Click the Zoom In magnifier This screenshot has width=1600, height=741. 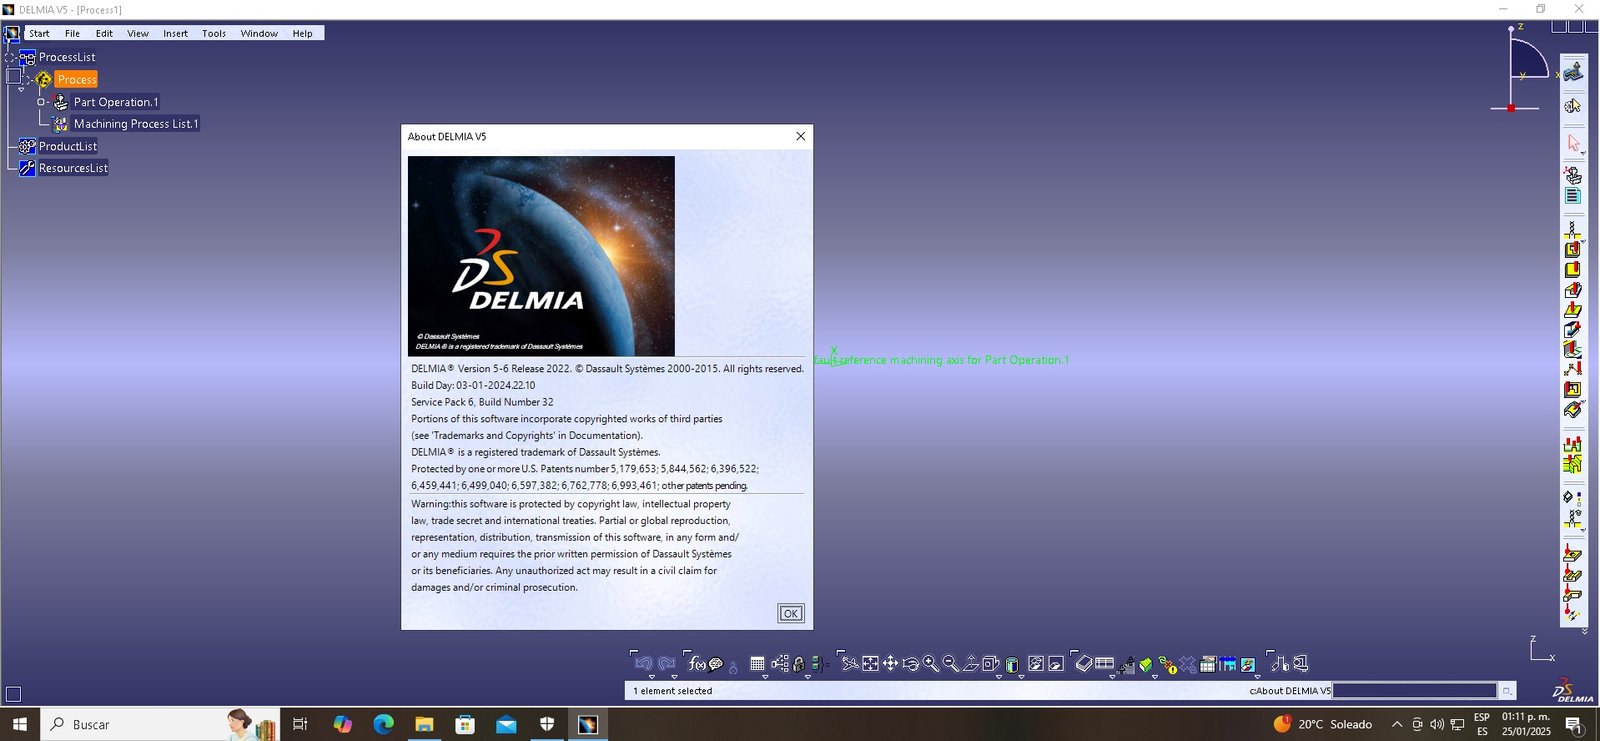click(931, 663)
